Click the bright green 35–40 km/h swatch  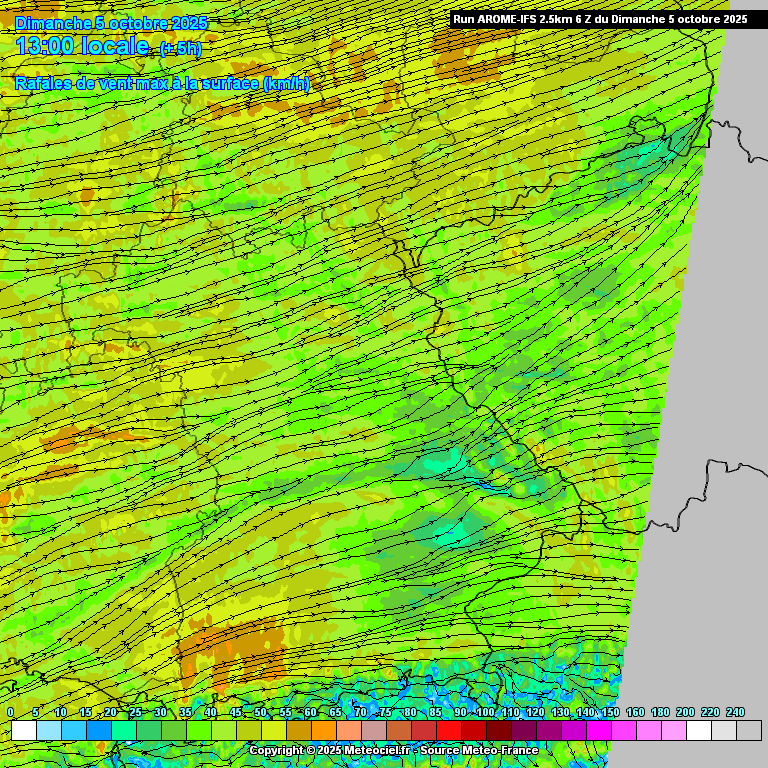point(198,731)
